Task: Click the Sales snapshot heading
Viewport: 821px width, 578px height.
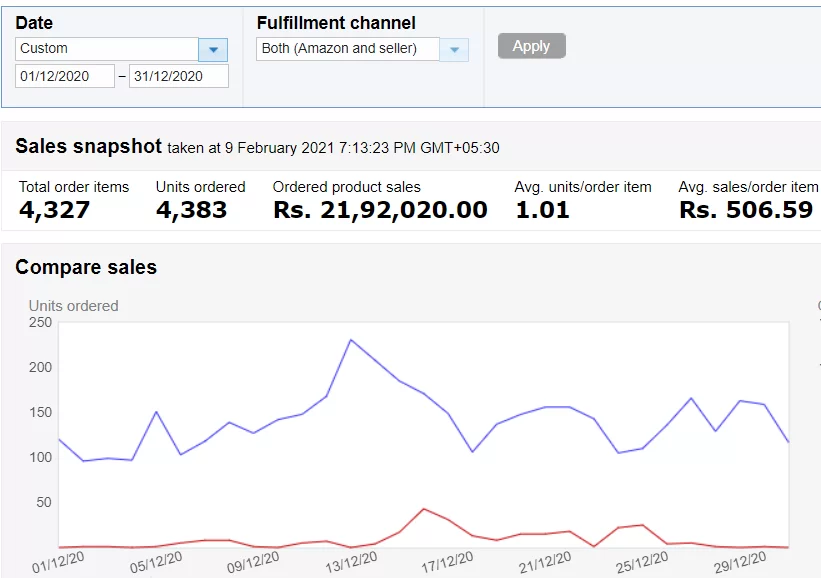Action: pyautogui.click(x=88, y=147)
